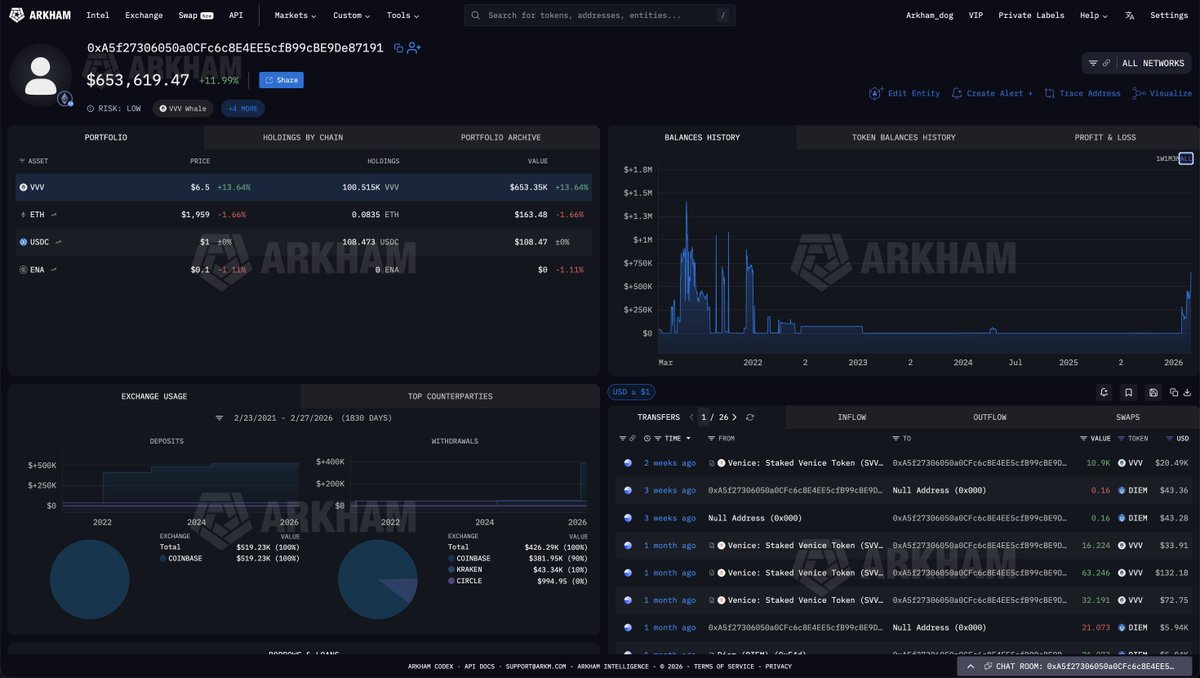Click the save disk icon above transfers
Image resolution: width=1200 pixels, height=678 pixels.
1154,393
